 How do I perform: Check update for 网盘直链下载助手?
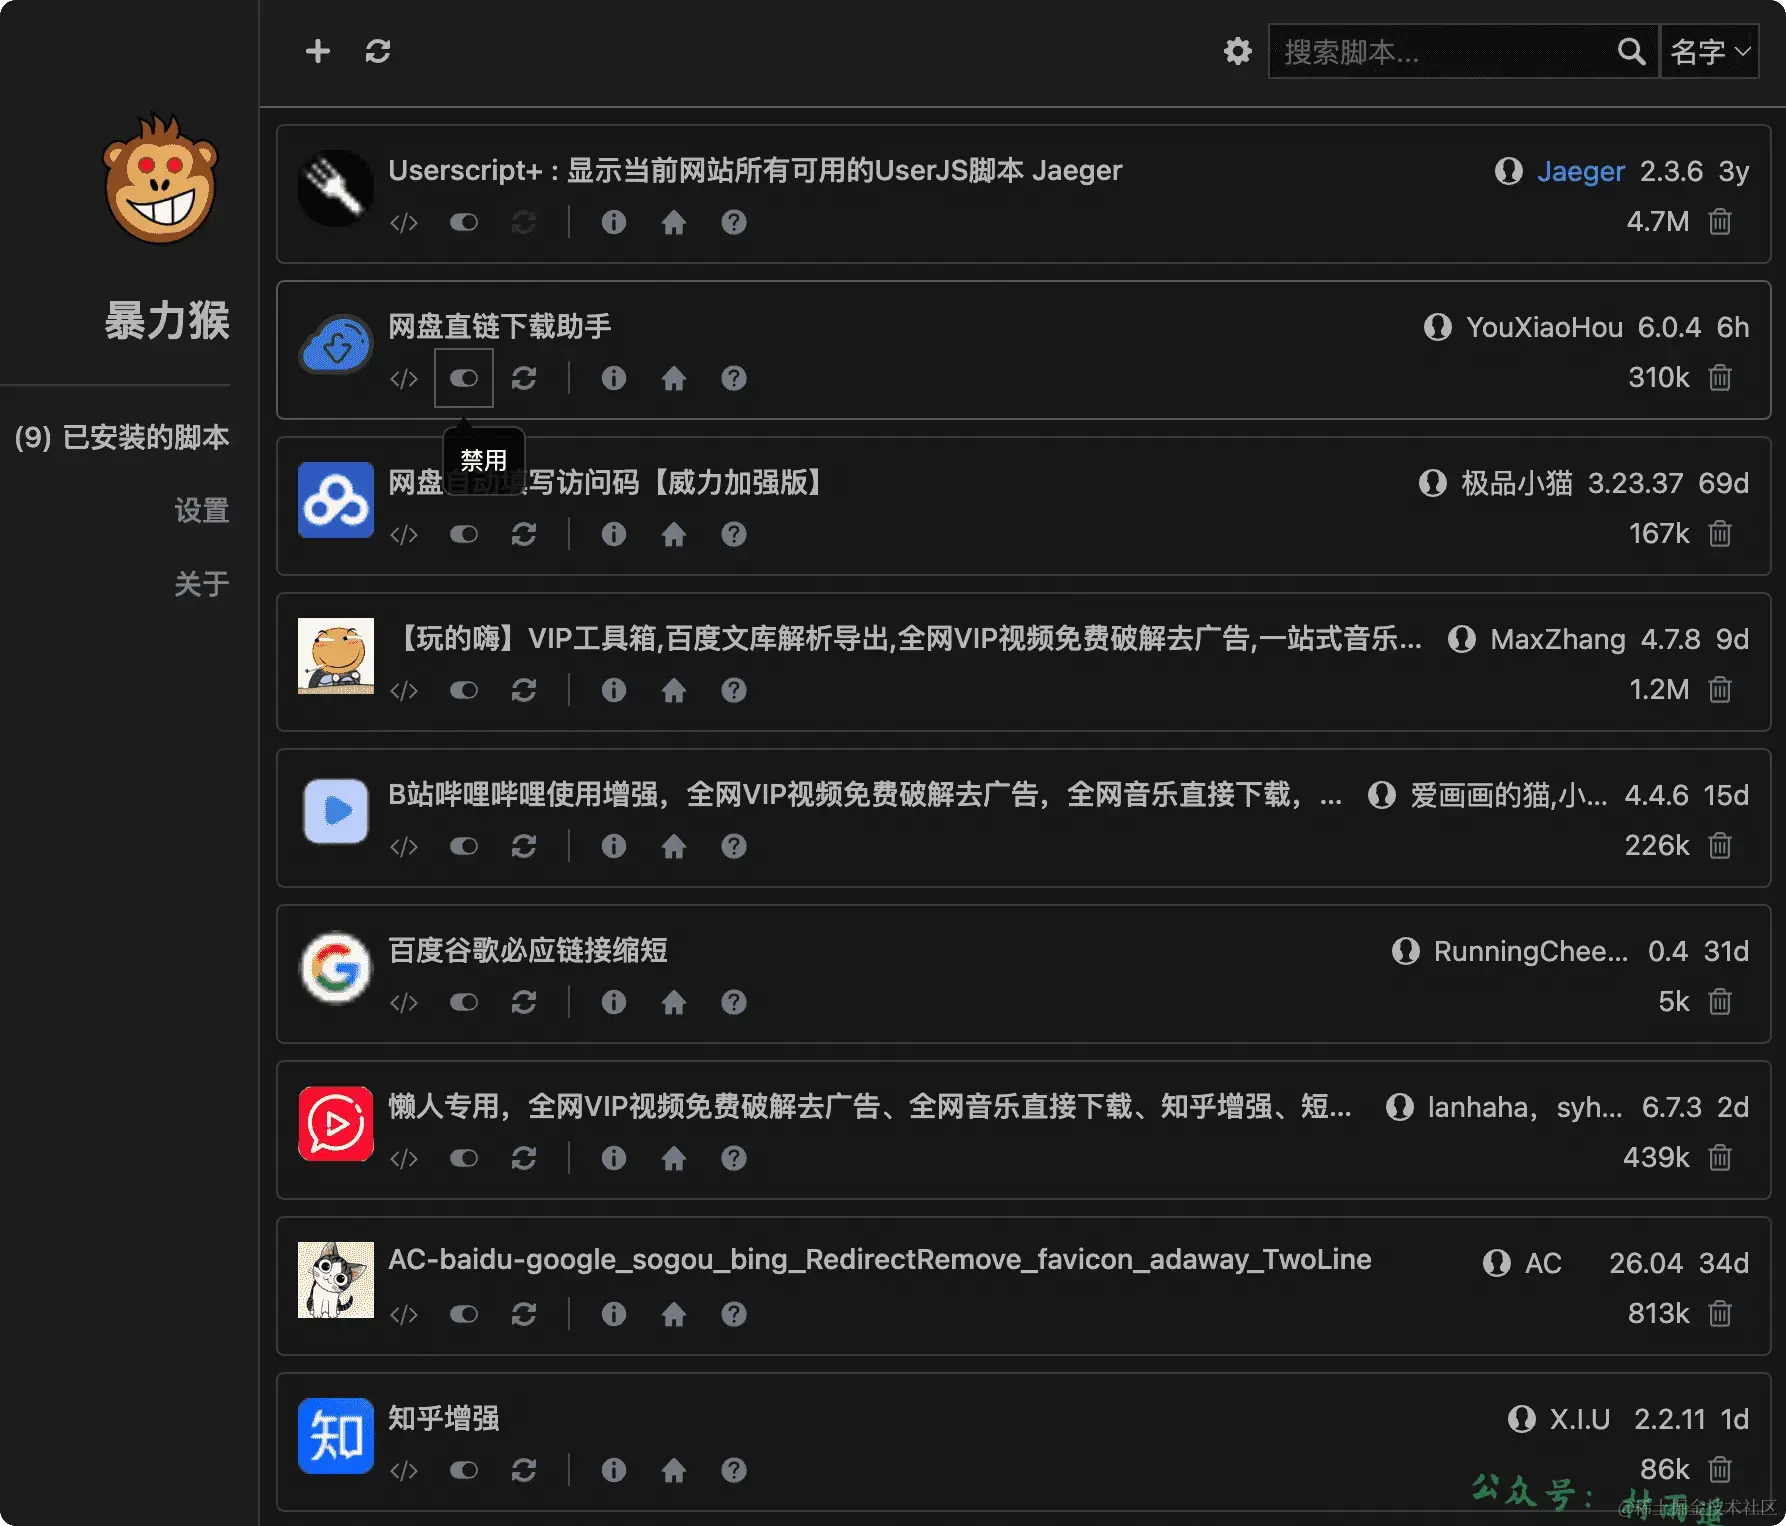(x=524, y=378)
